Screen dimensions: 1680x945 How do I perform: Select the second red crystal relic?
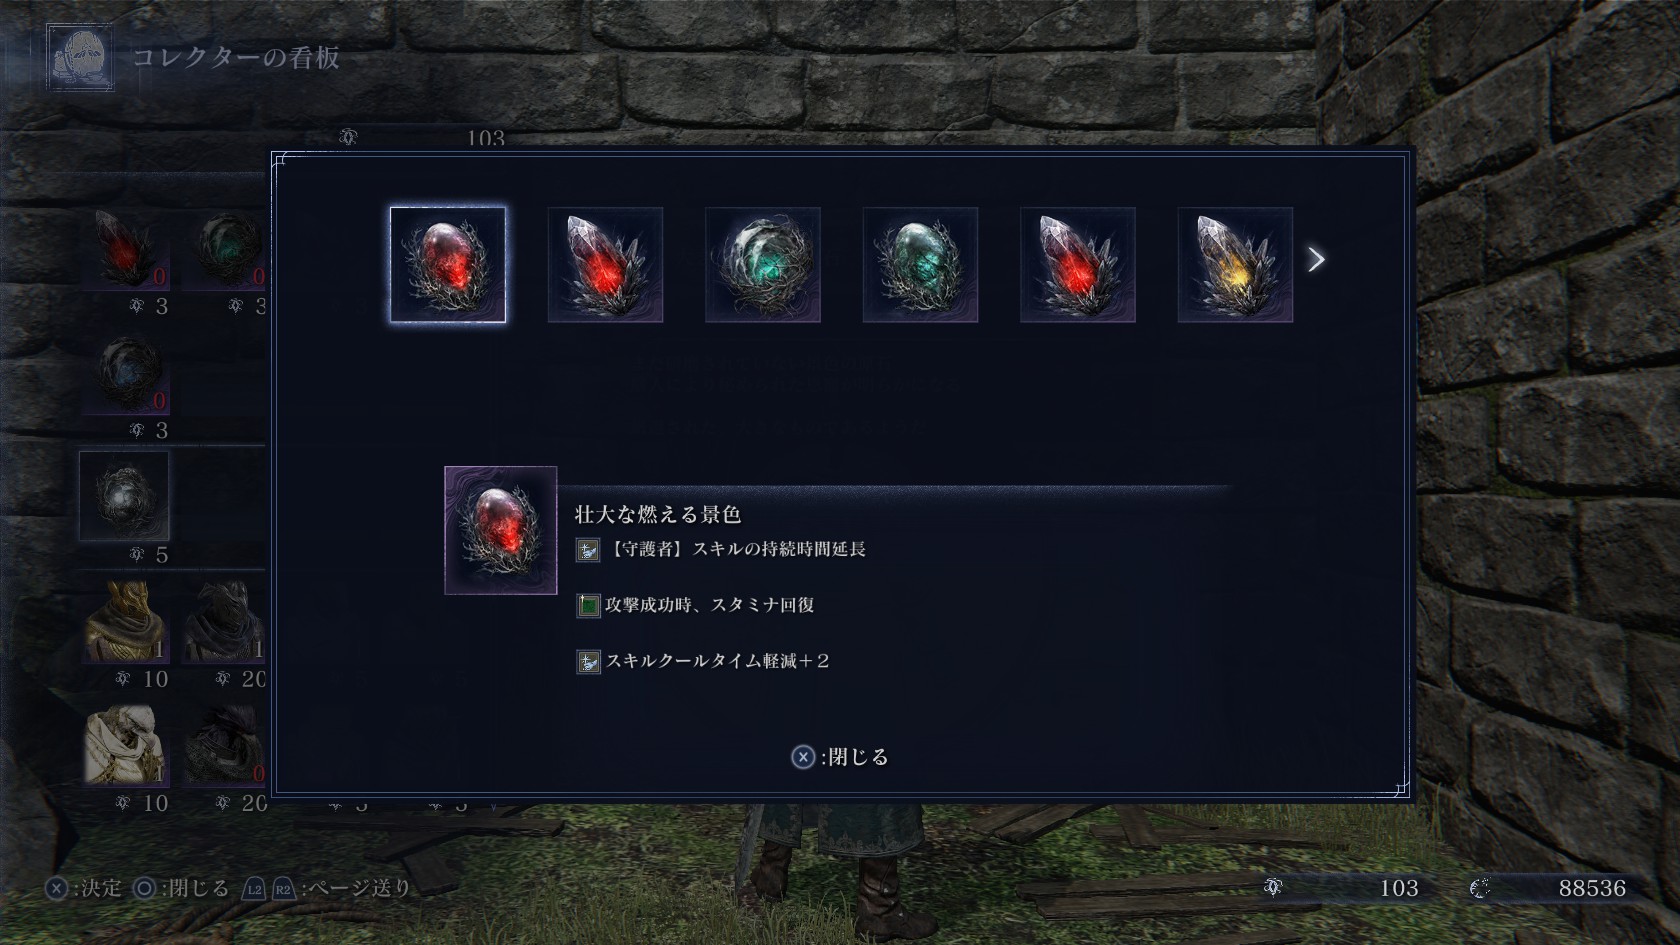[x=605, y=265]
